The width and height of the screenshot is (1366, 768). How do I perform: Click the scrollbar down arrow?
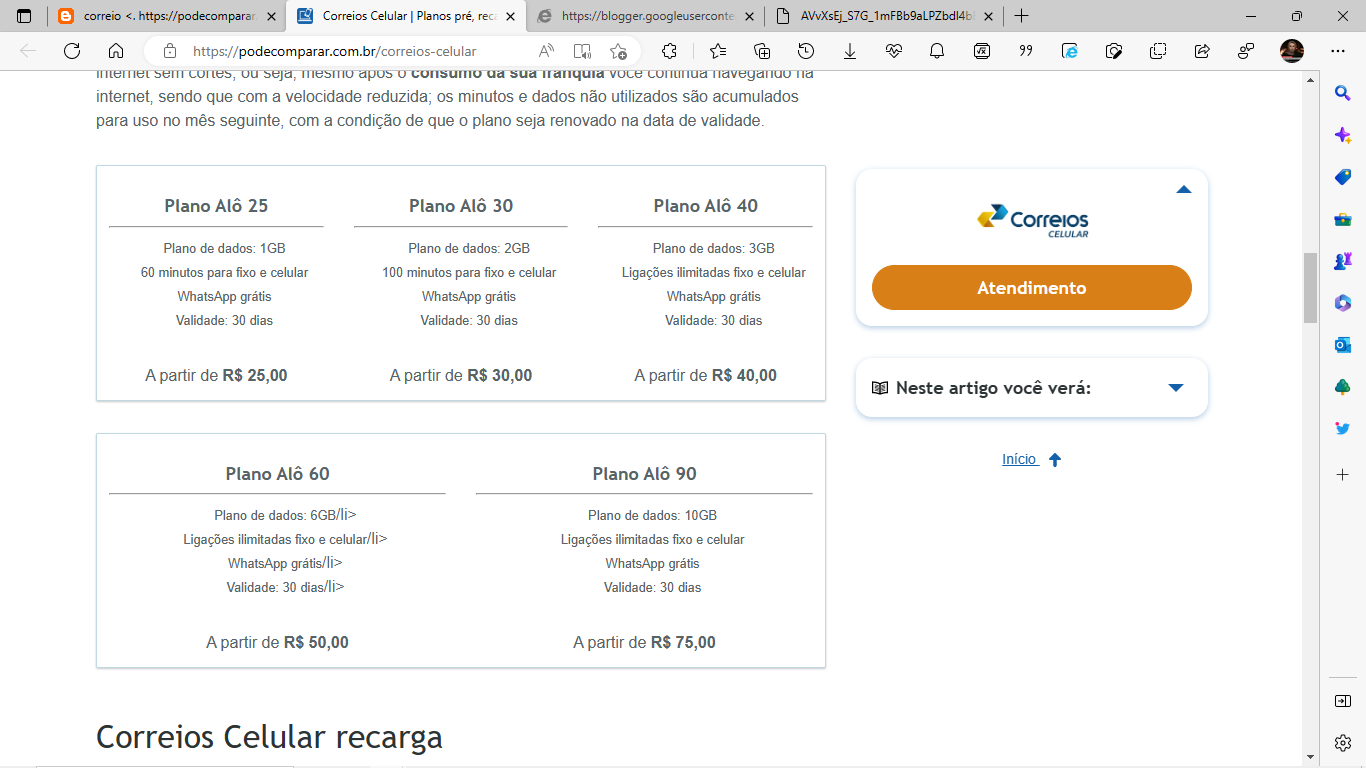(1310, 758)
